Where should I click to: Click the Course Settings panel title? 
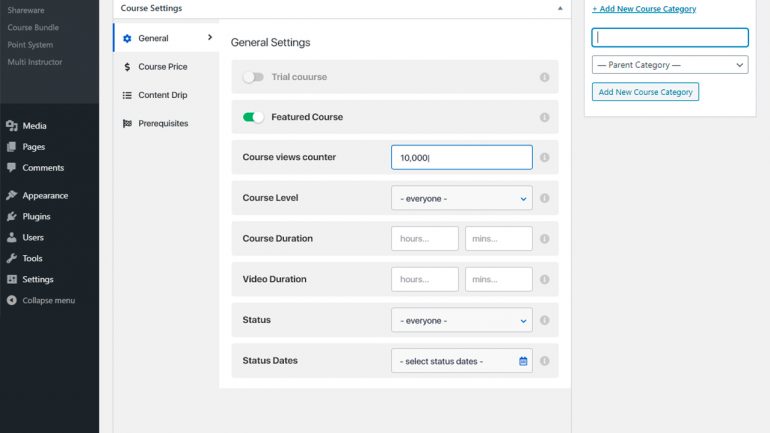[151, 8]
